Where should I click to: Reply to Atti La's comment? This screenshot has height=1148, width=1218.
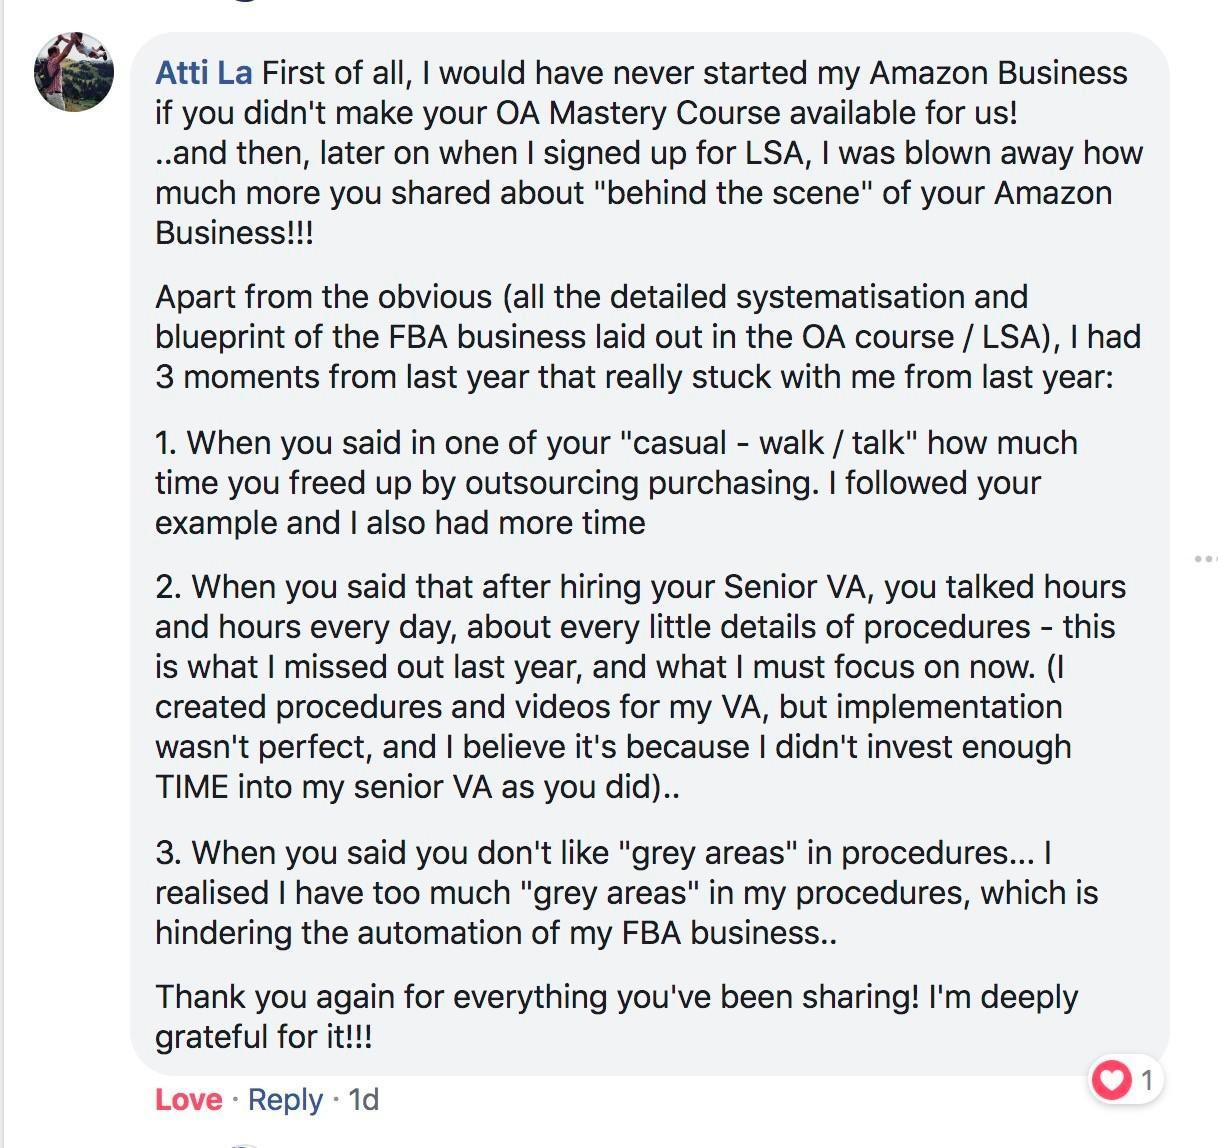pos(285,1100)
